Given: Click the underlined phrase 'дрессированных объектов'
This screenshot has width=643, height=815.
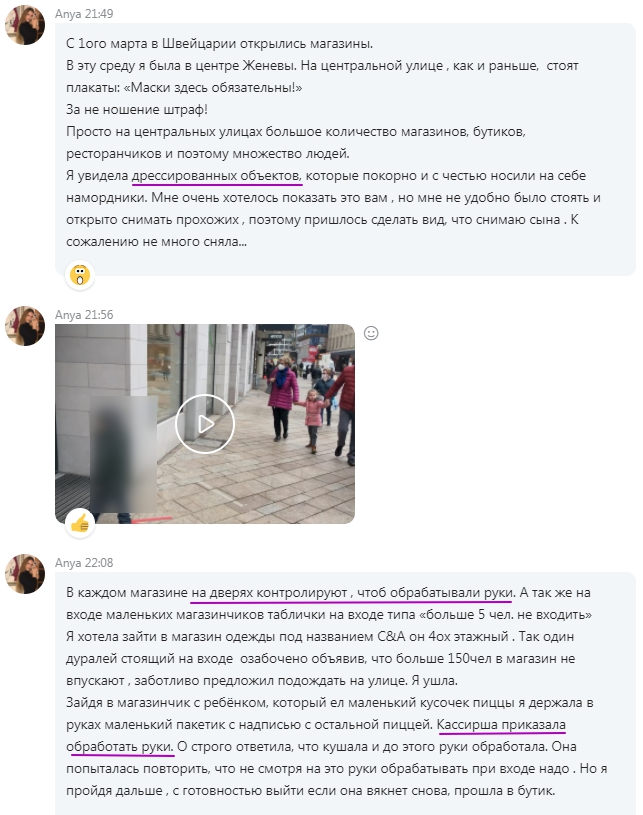Looking at the screenshot, I should coord(216,176).
